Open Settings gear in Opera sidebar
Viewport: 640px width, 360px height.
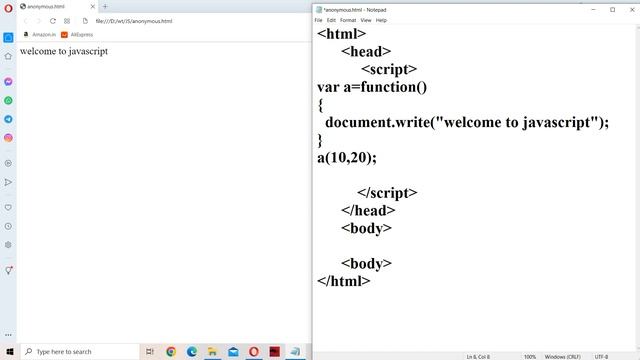coord(8,245)
